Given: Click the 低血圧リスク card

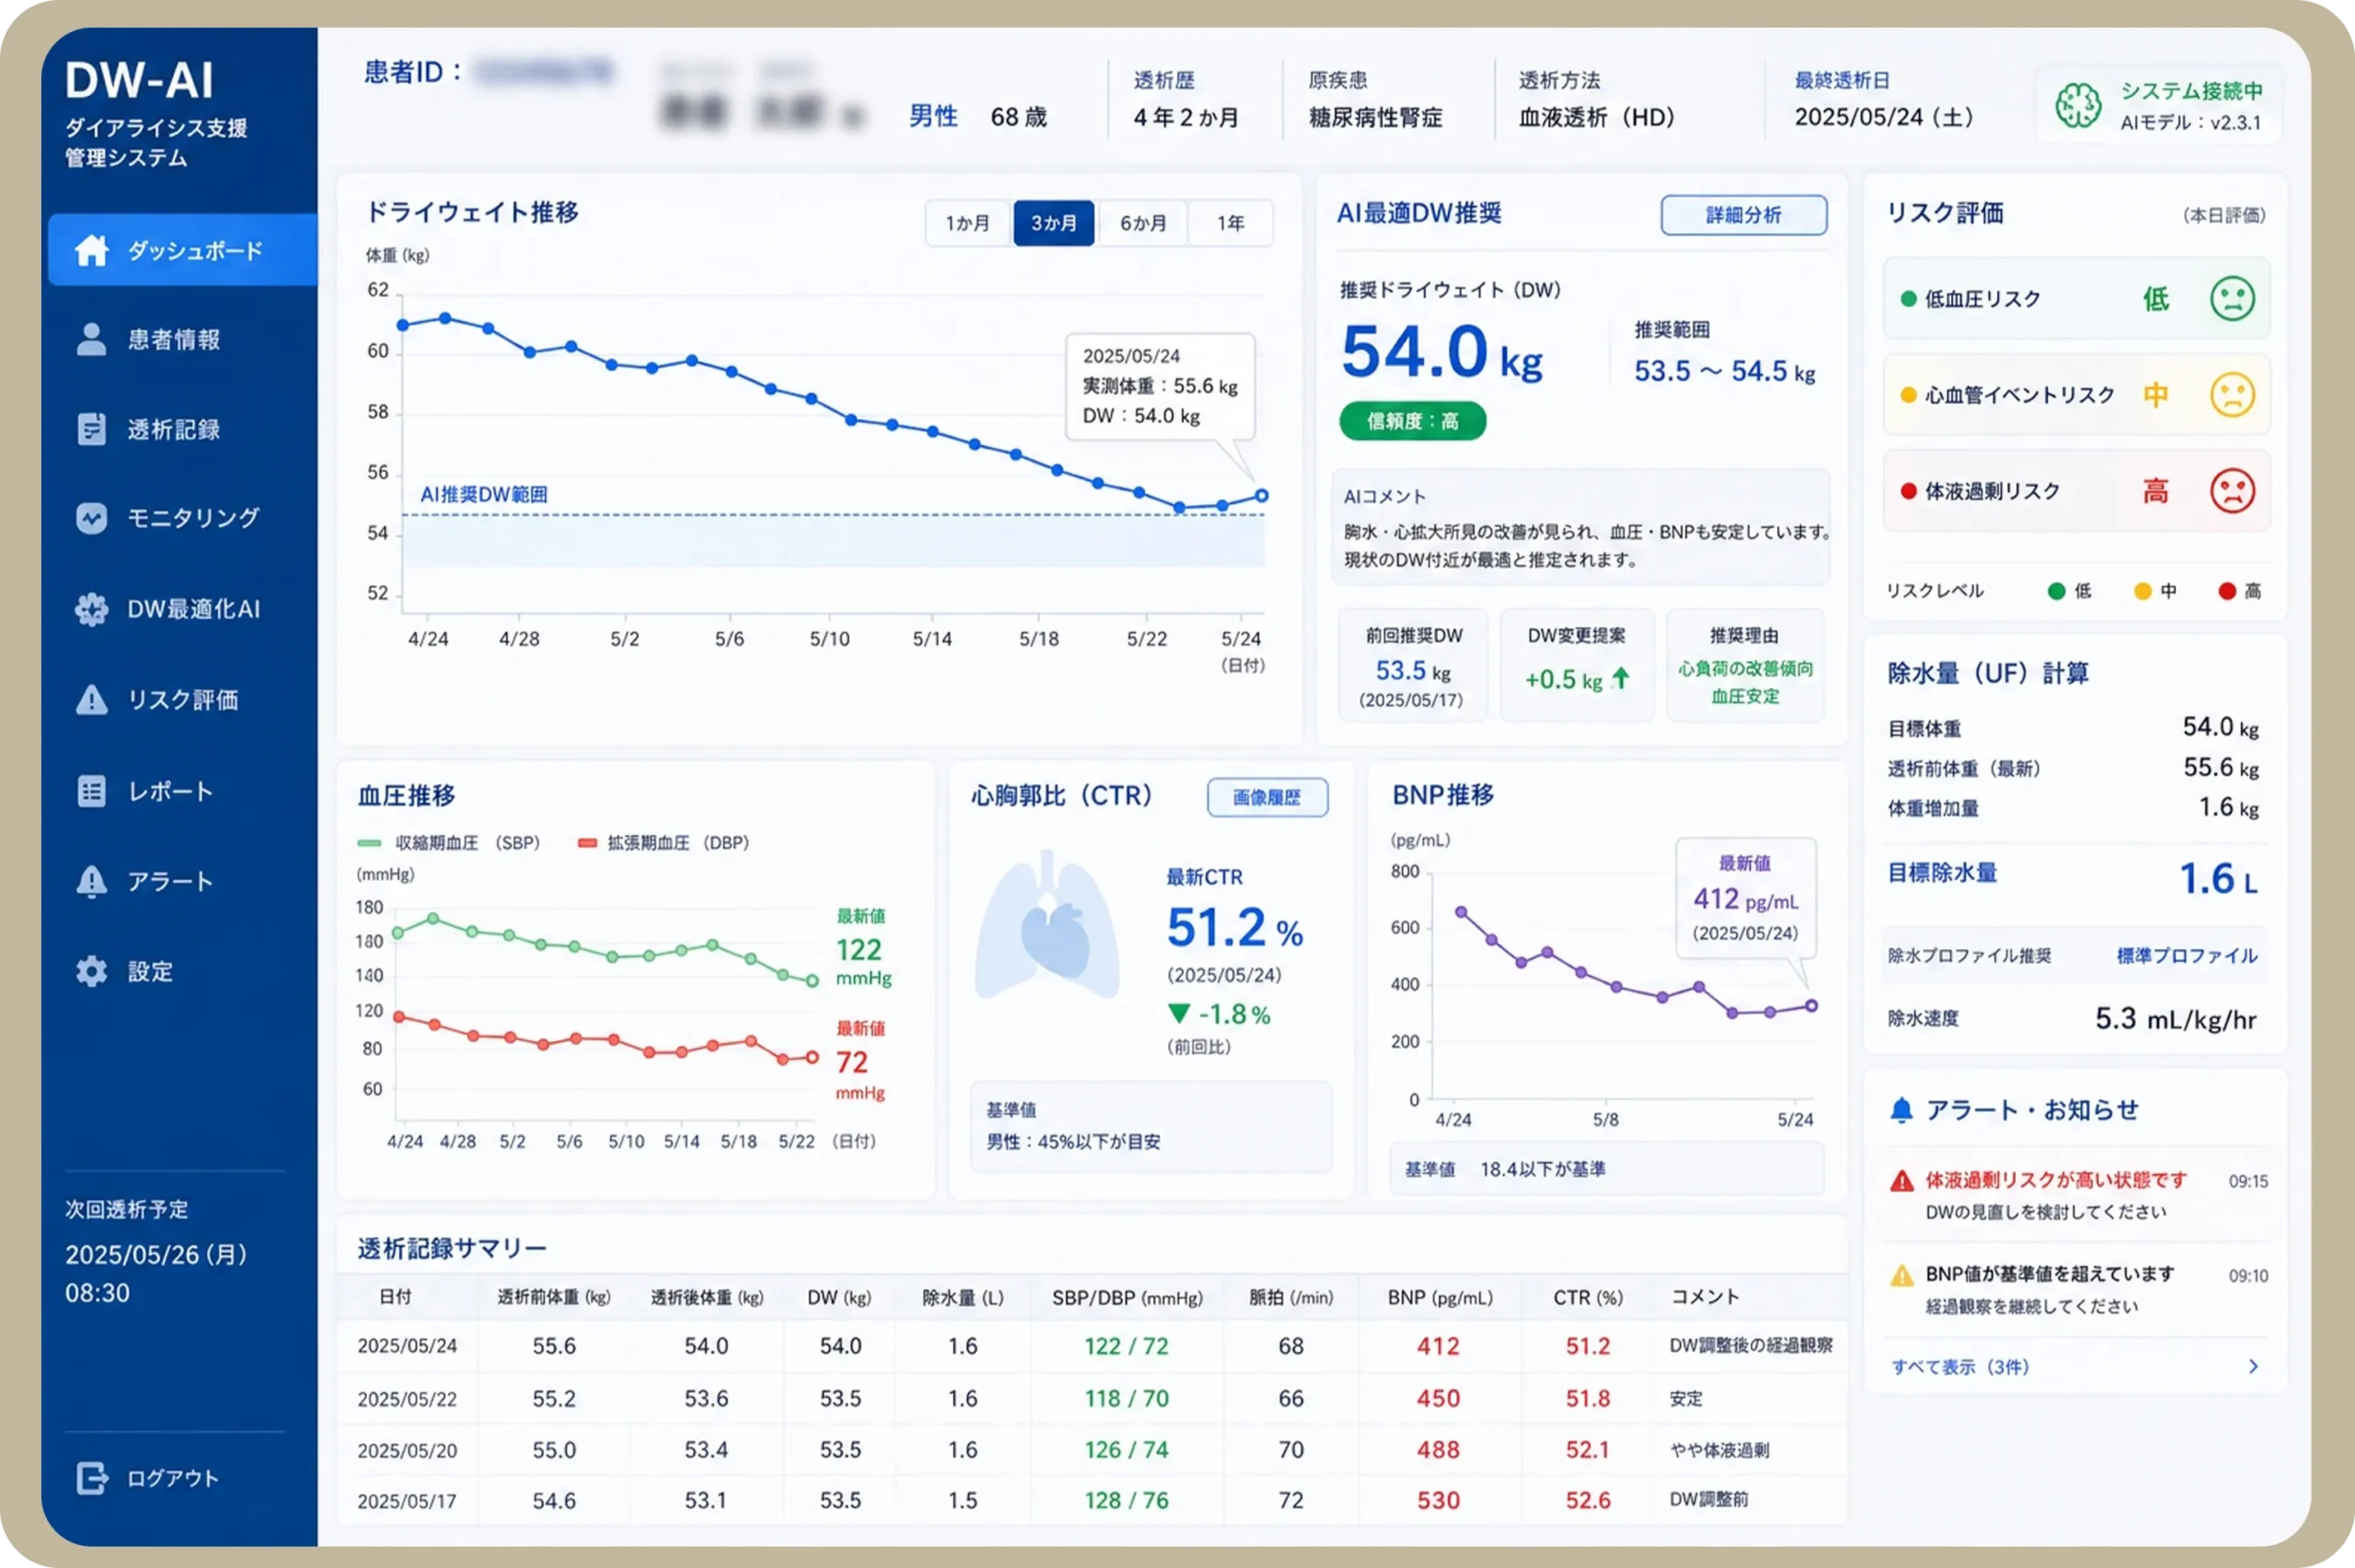Looking at the screenshot, I should pyautogui.click(x=2076, y=298).
